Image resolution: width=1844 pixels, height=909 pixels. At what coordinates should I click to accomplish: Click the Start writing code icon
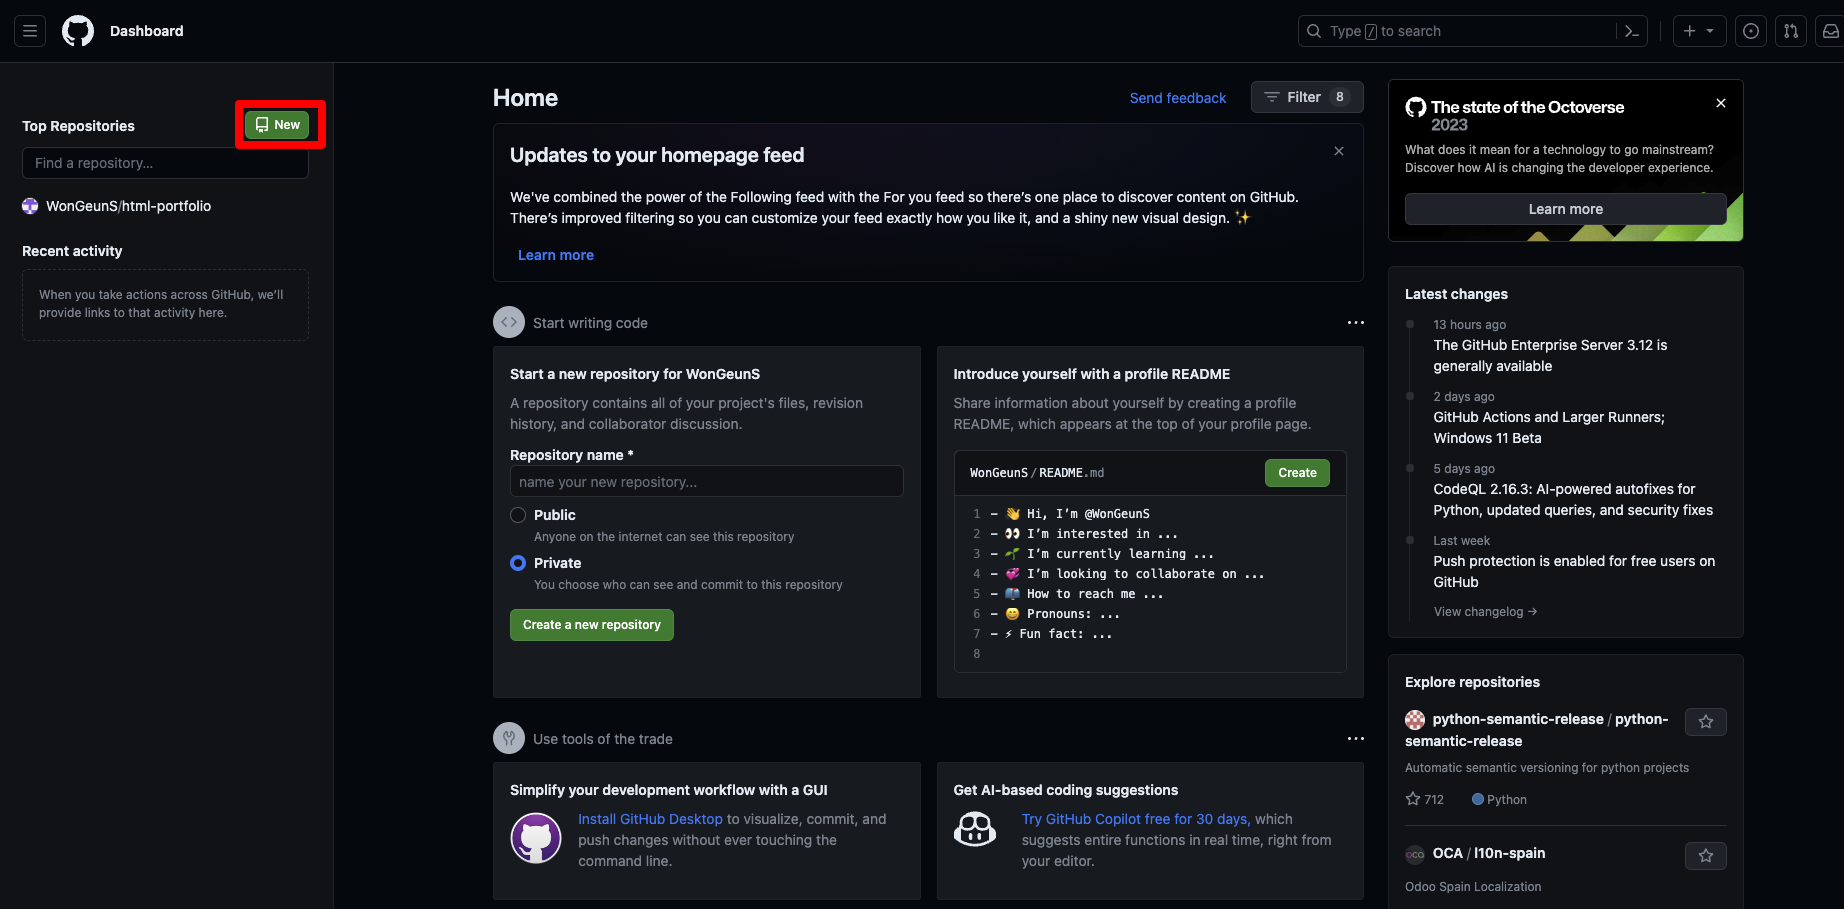(509, 322)
